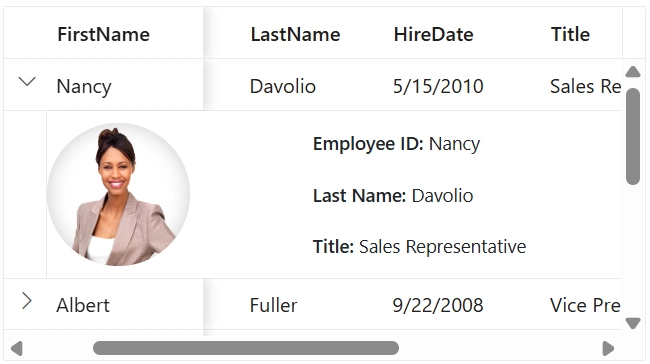
Task: Expand the Albert row details
Action: click(x=27, y=301)
